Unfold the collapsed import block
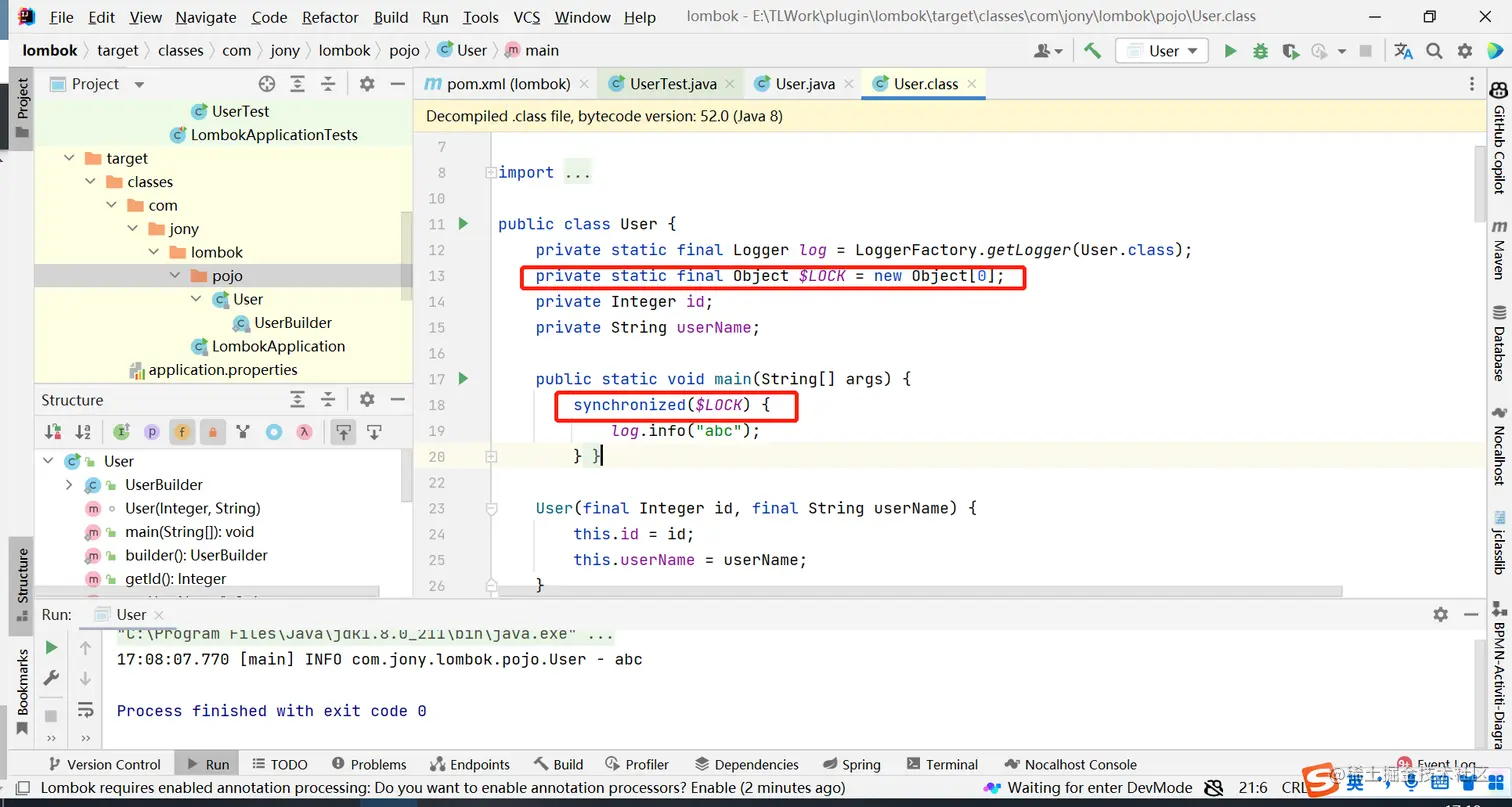 point(490,172)
